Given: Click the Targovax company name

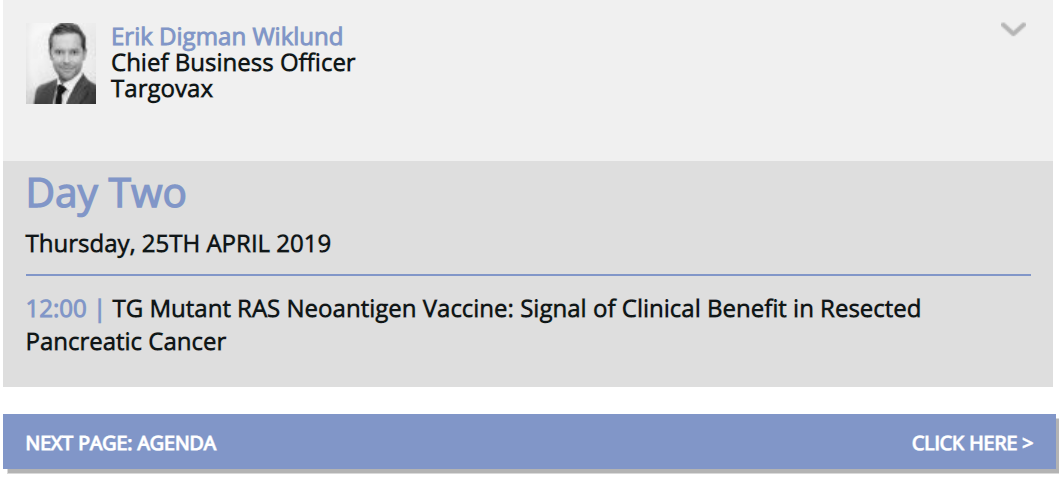Looking at the screenshot, I should (162, 89).
